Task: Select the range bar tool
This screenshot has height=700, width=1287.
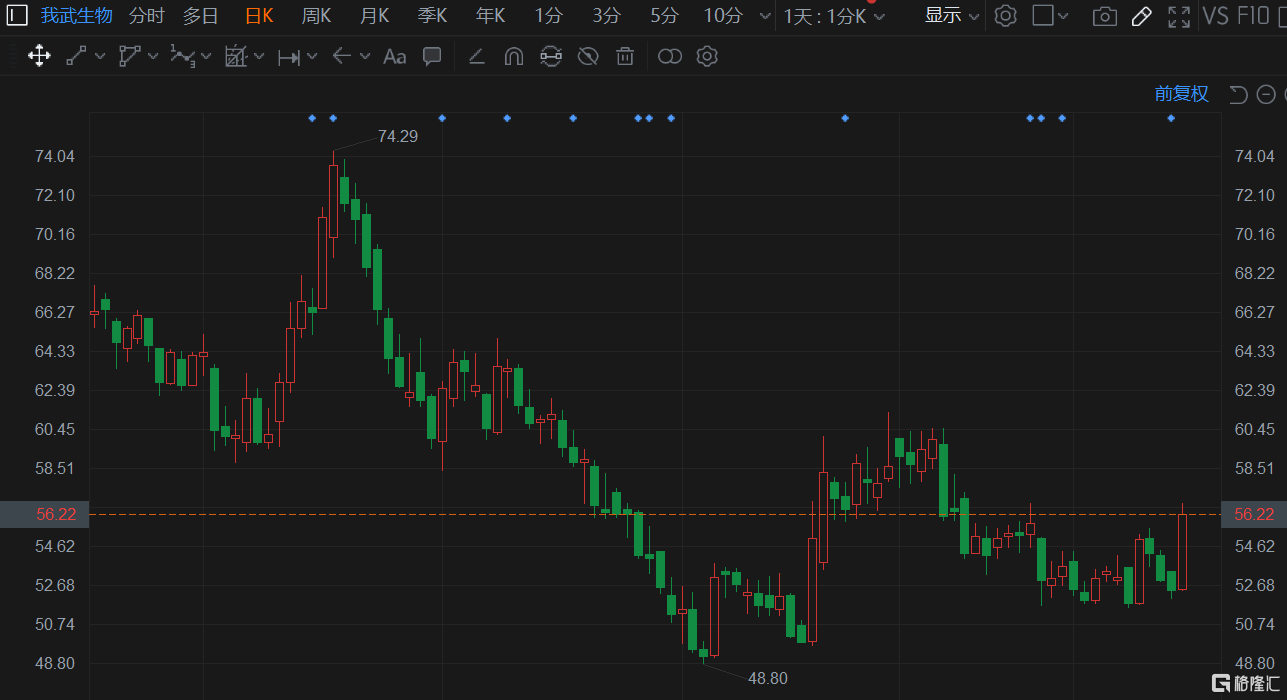Action: pyautogui.click(x=288, y=57)
